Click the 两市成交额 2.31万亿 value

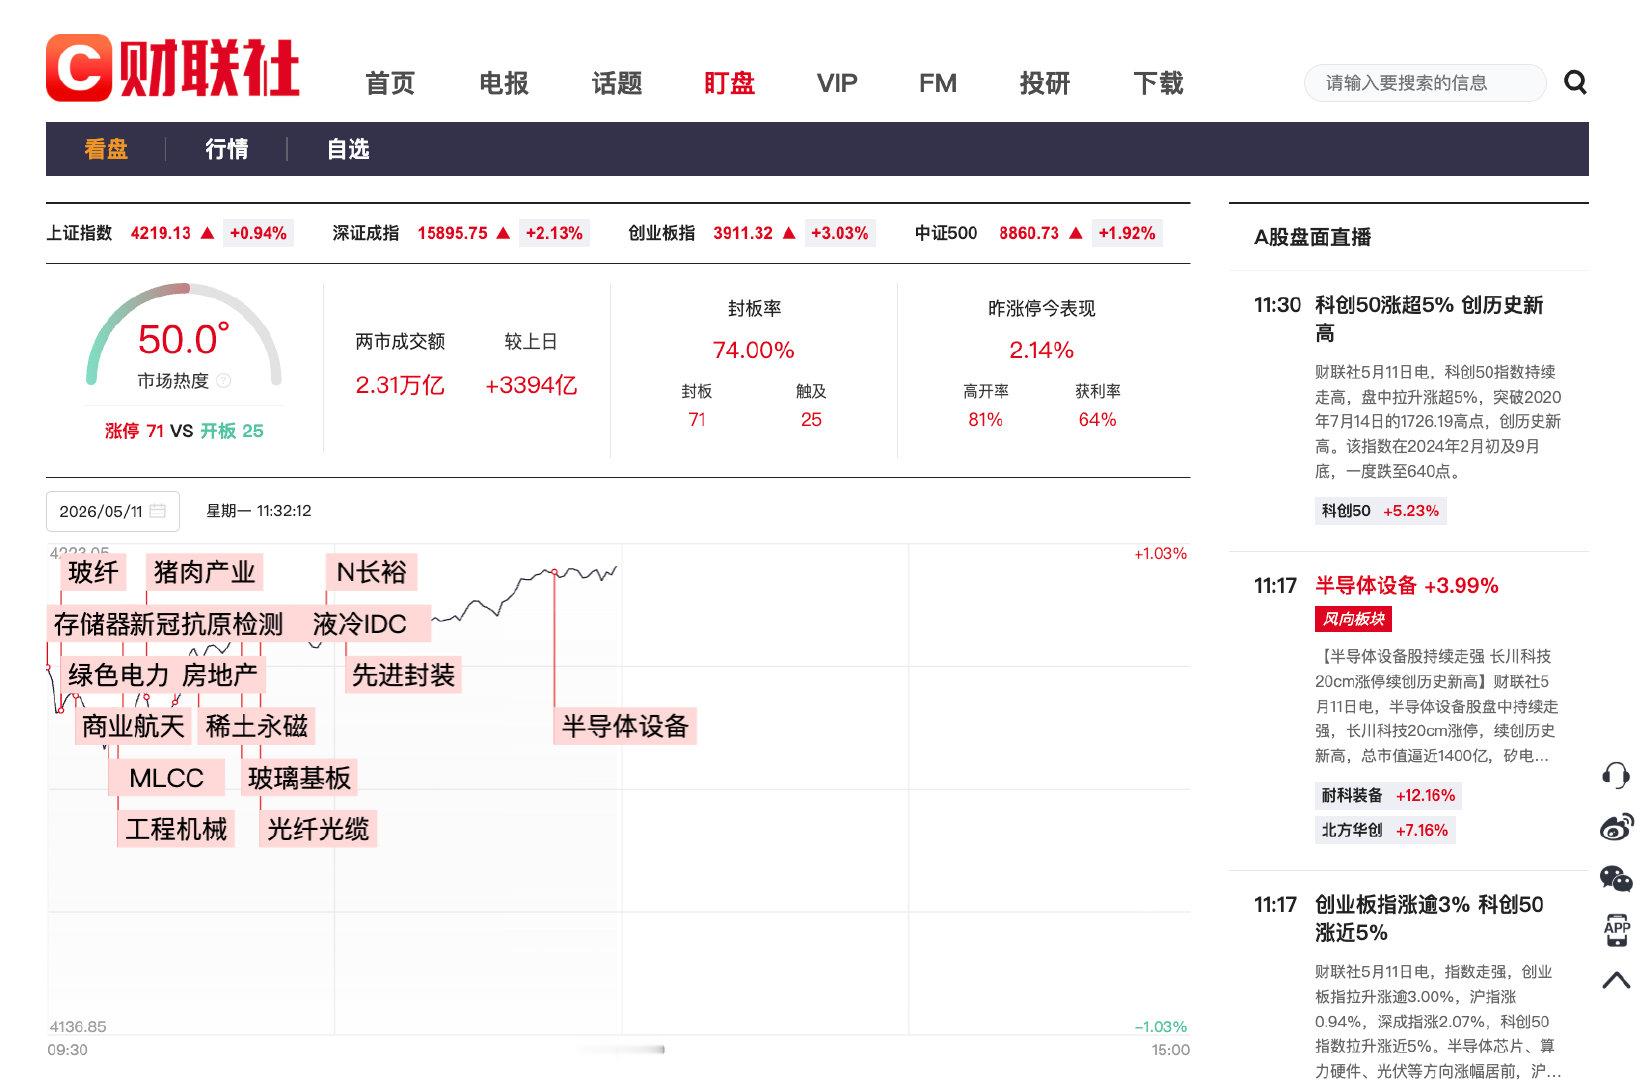pyautogui.click(x=400, y=385)
